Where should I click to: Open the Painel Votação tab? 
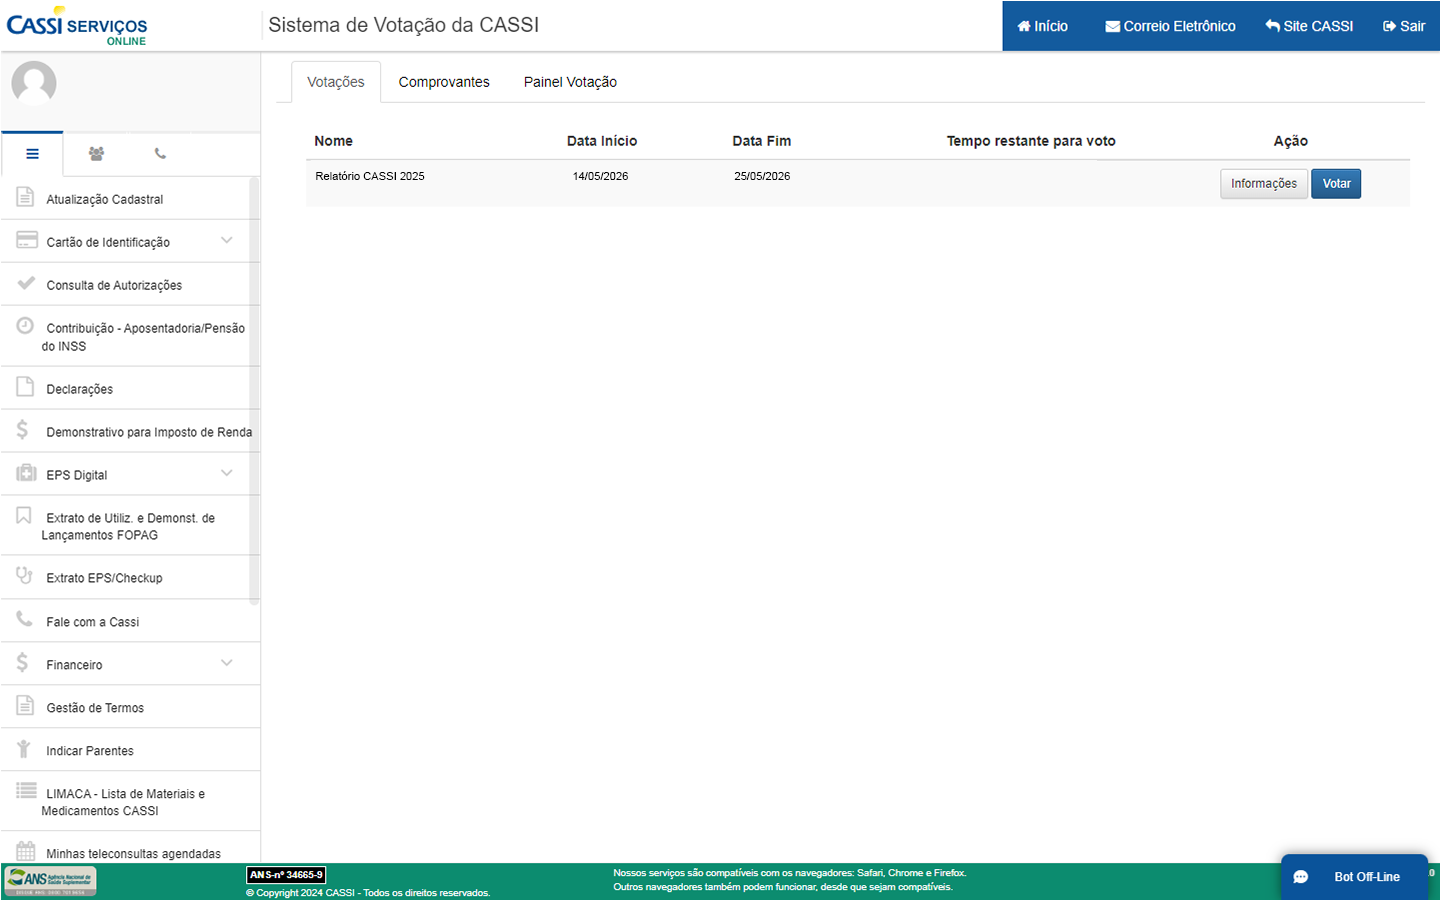570,82
